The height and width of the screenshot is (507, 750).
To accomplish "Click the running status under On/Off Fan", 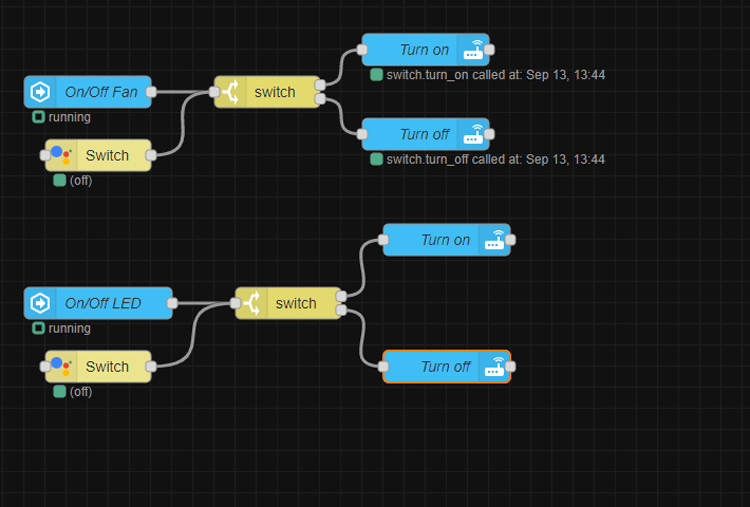I will pyautogui.click(x=69, y=117).
